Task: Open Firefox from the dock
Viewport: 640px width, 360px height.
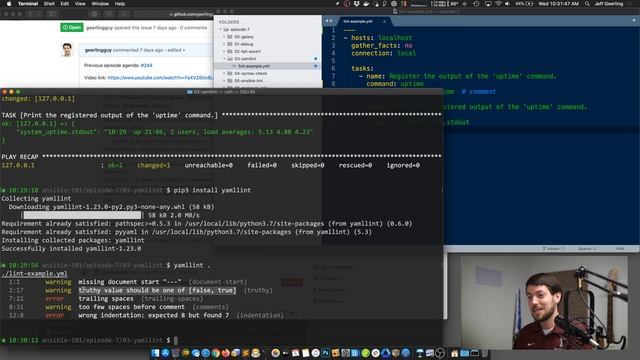Action: (226, 353)
